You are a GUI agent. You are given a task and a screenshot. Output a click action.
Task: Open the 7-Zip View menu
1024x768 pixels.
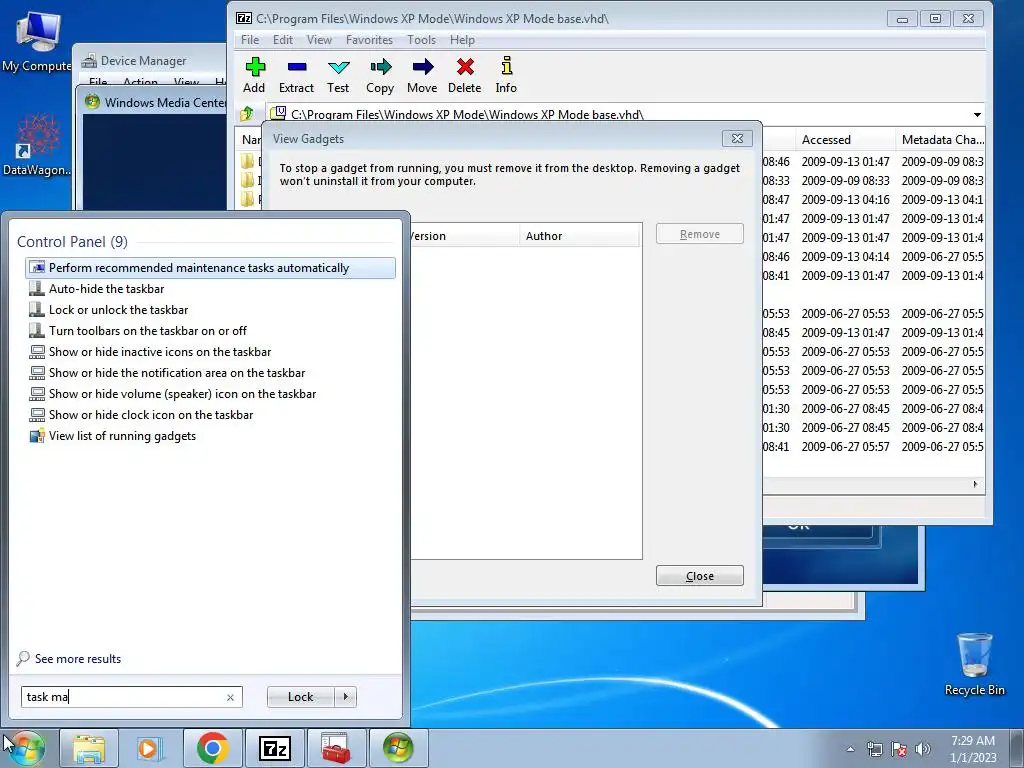point(319,40)
